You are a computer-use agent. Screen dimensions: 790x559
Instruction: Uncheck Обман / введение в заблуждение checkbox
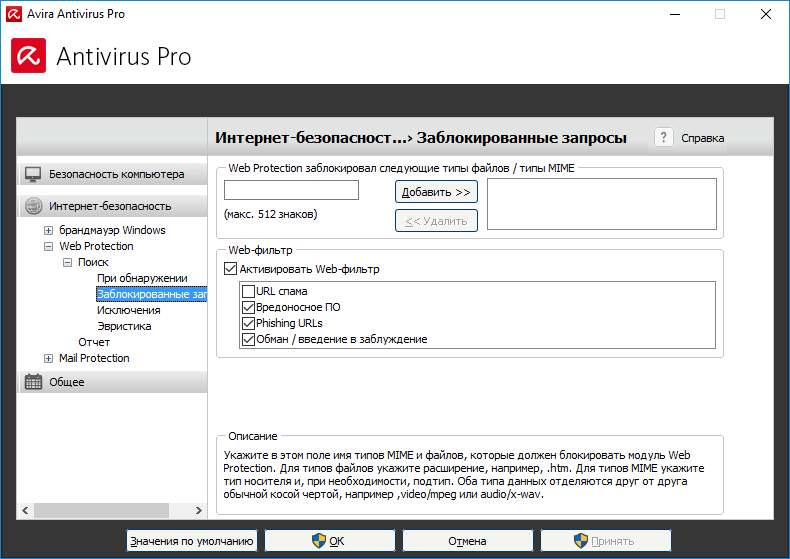point(248,339)
